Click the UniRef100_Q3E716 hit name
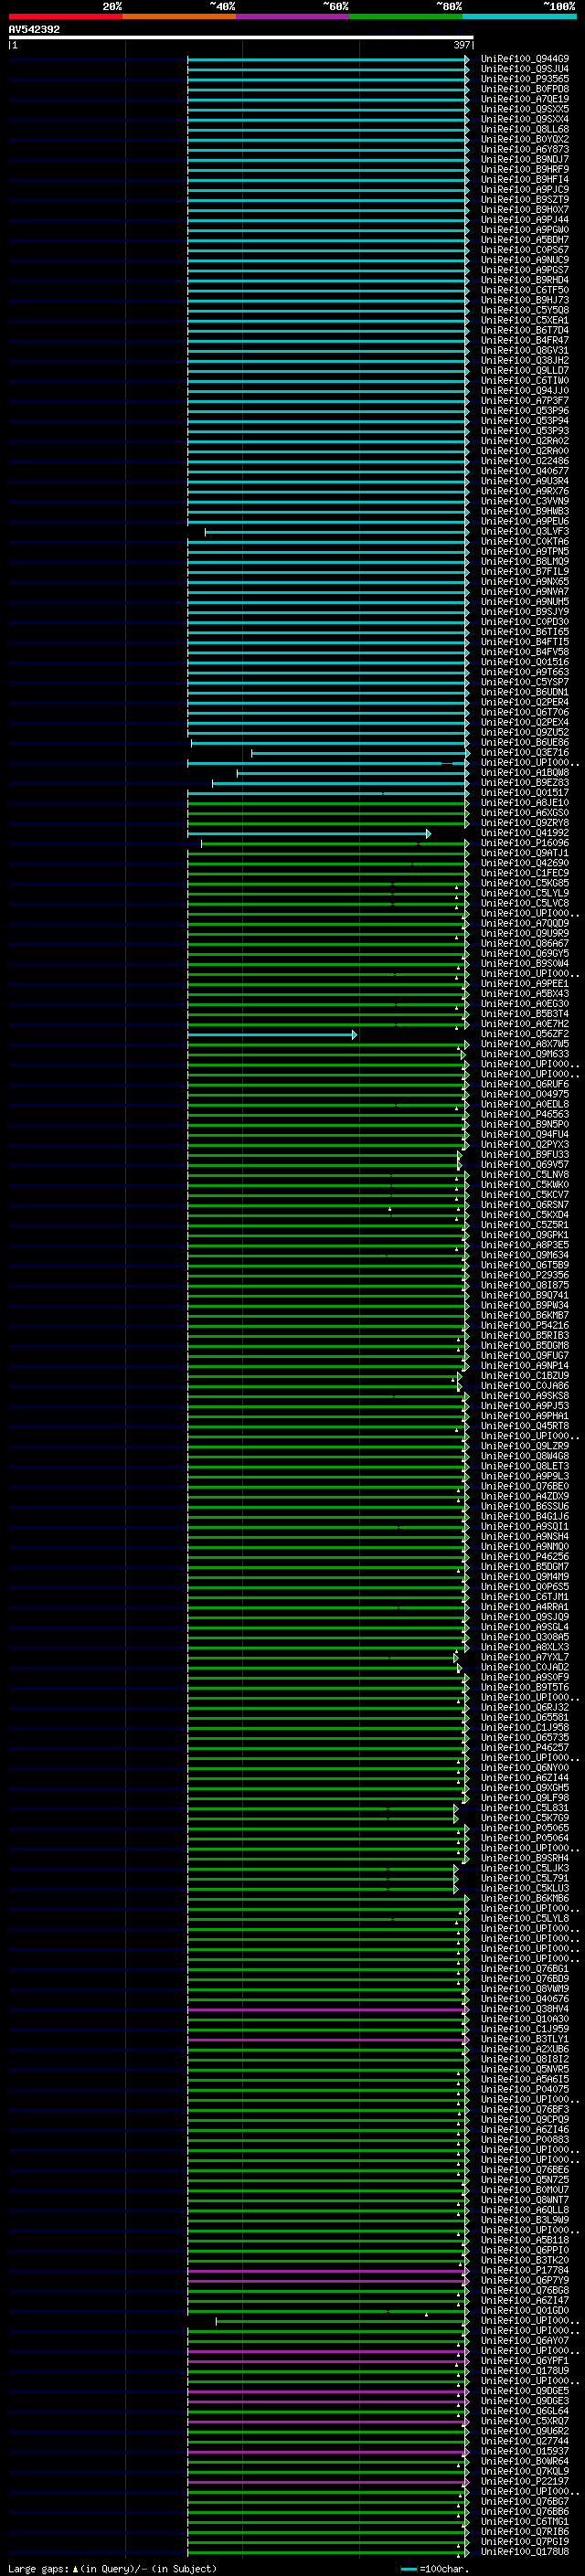585x2576 pixels. (x=525, y=753)
